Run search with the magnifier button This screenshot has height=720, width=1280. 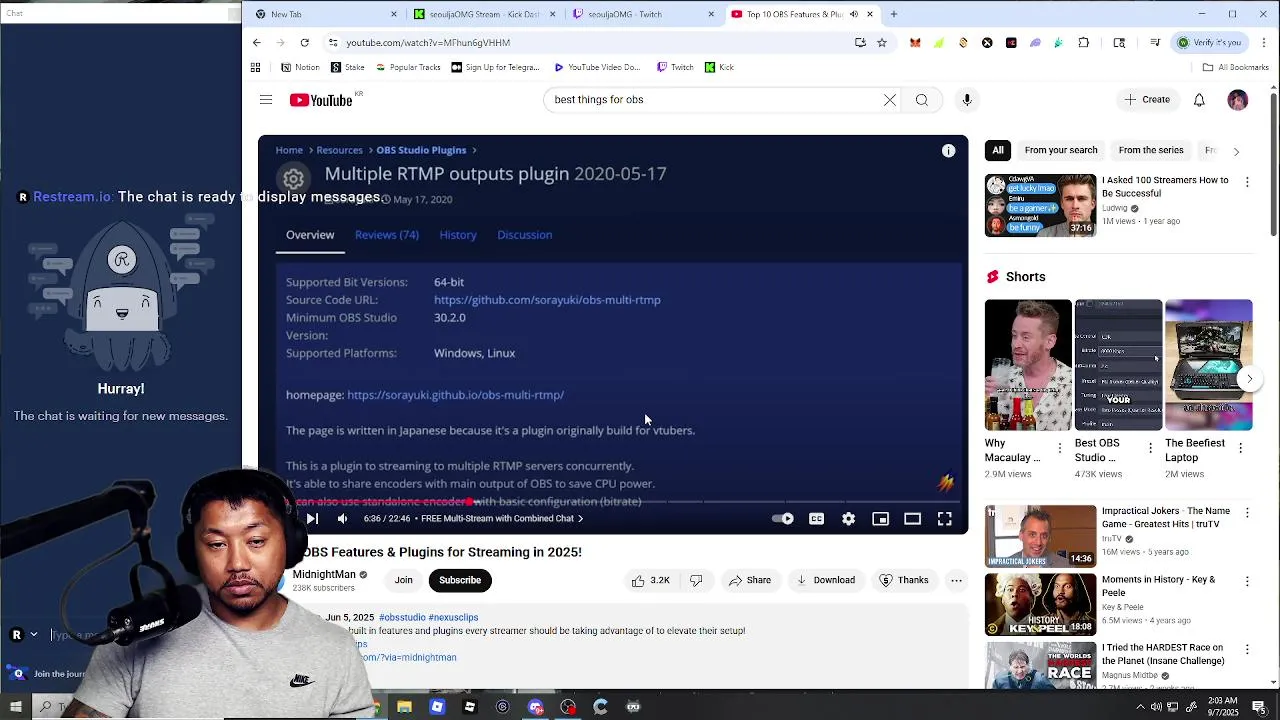click(922, 100)
